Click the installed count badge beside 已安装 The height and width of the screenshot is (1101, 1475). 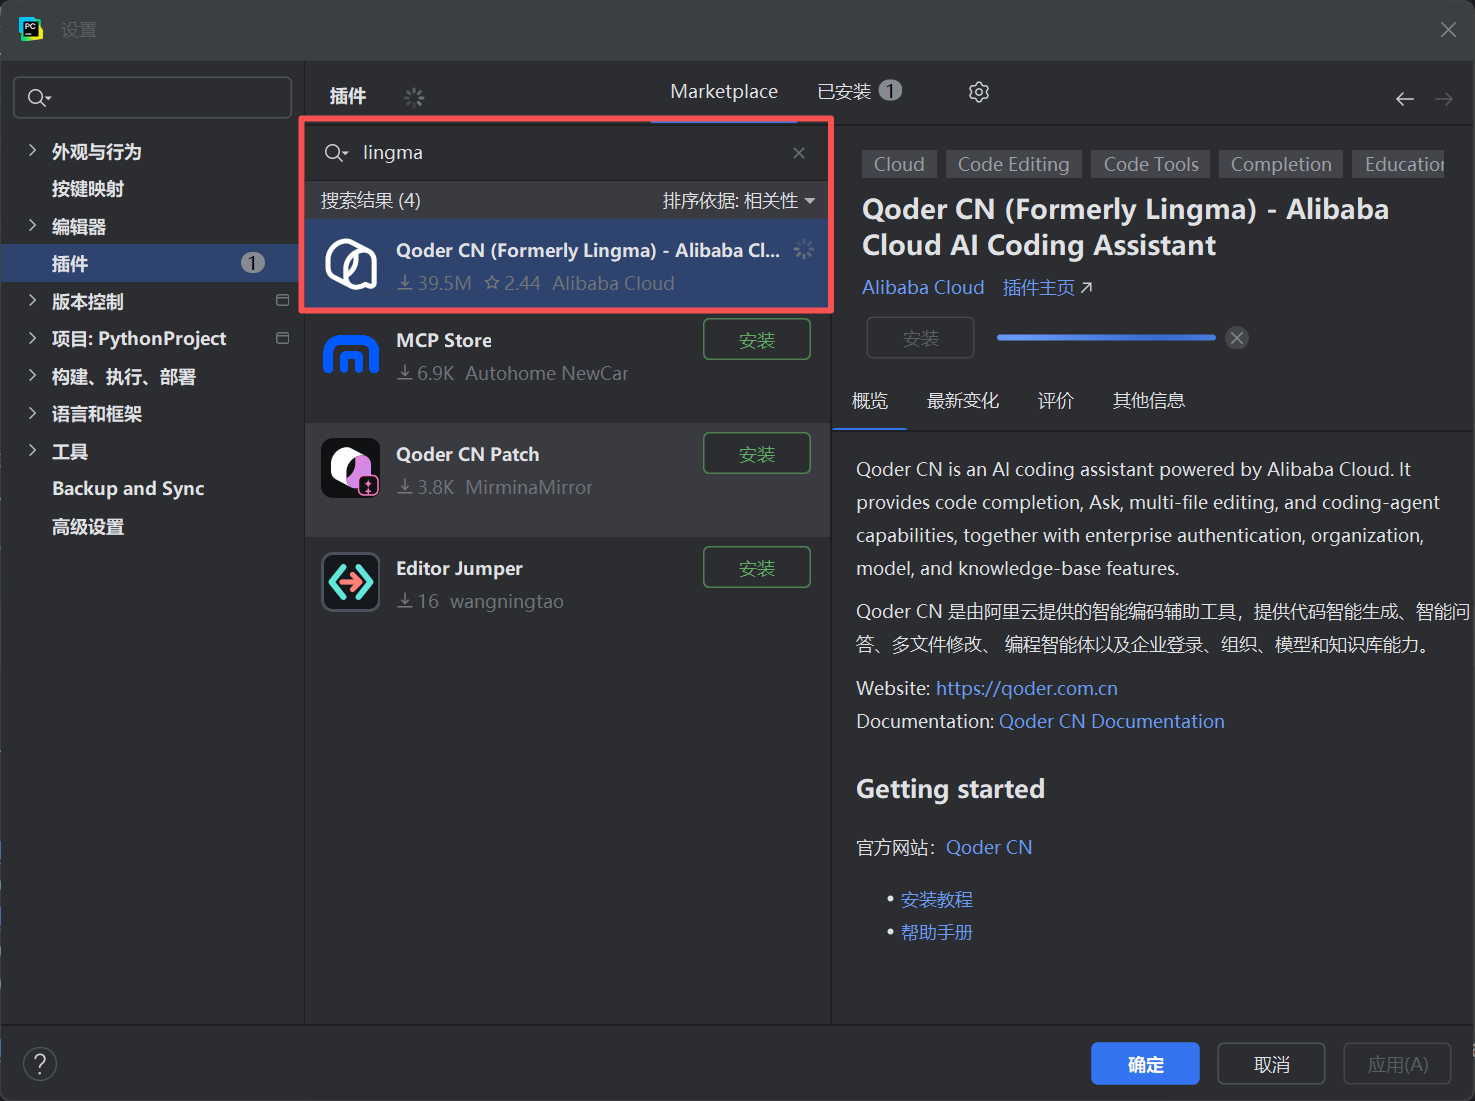890,91
